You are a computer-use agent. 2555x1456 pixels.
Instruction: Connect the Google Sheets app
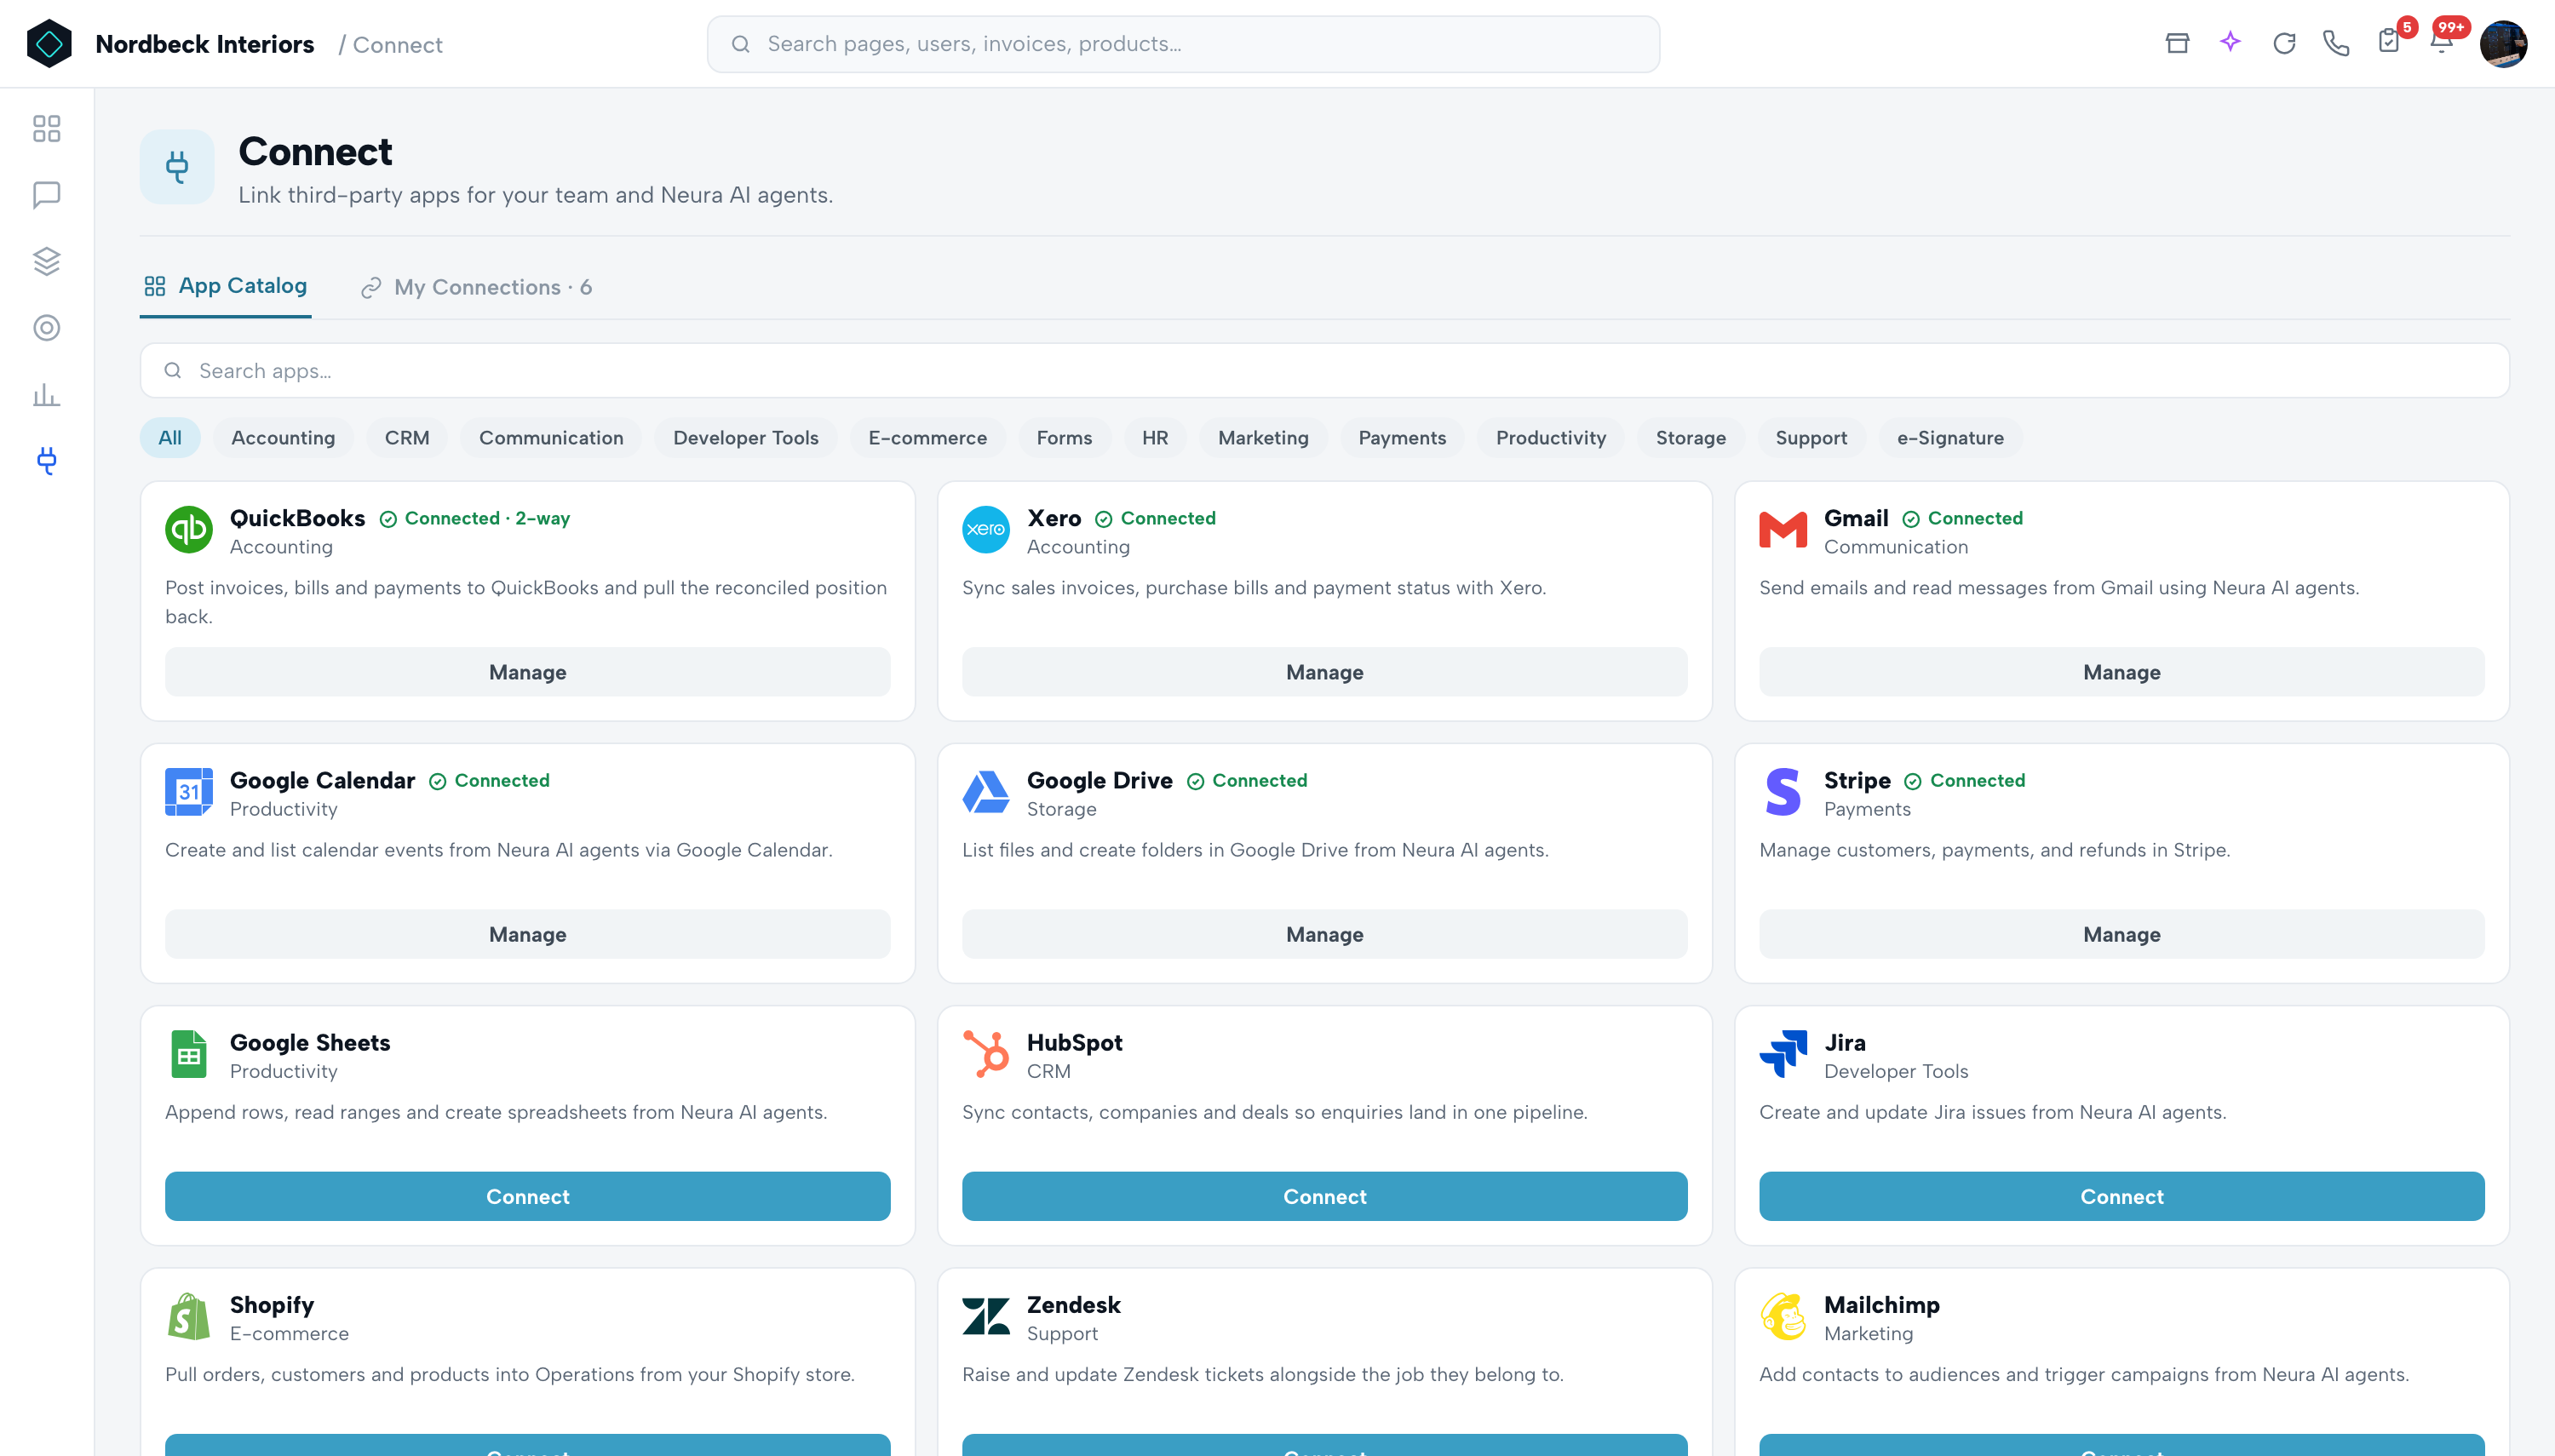click(527, 1196)
